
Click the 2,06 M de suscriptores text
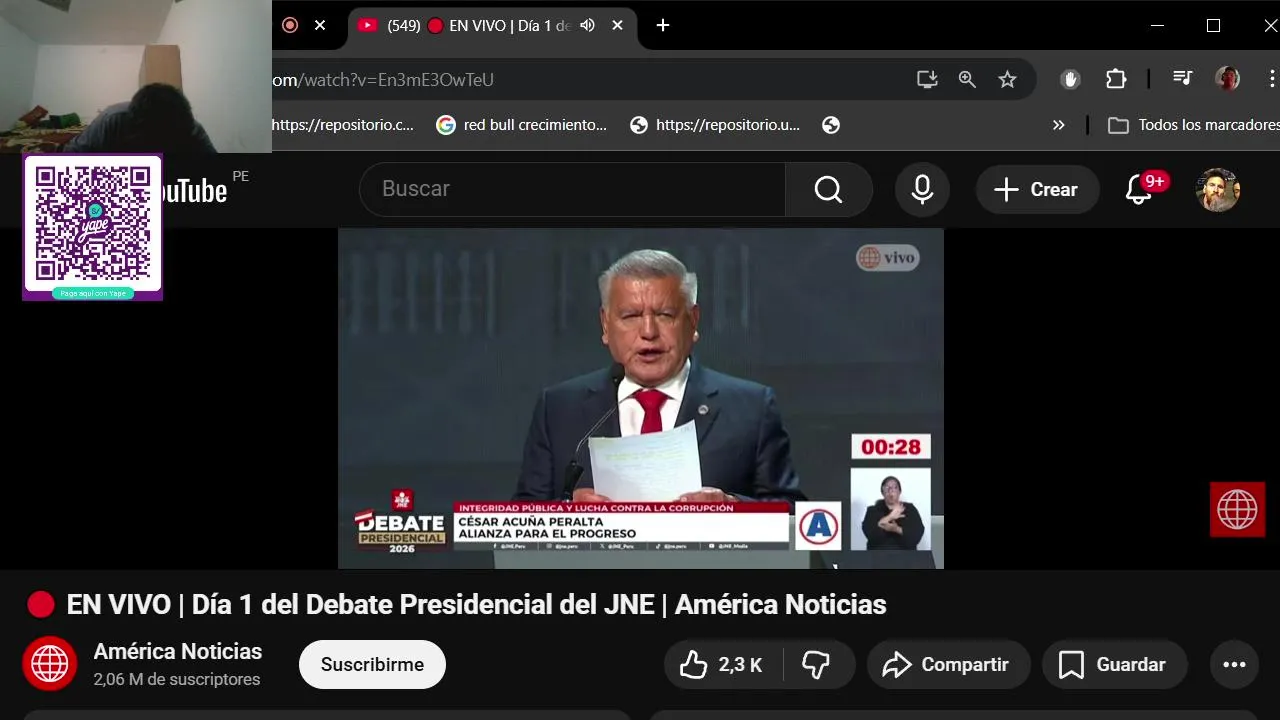pos(177,679)
